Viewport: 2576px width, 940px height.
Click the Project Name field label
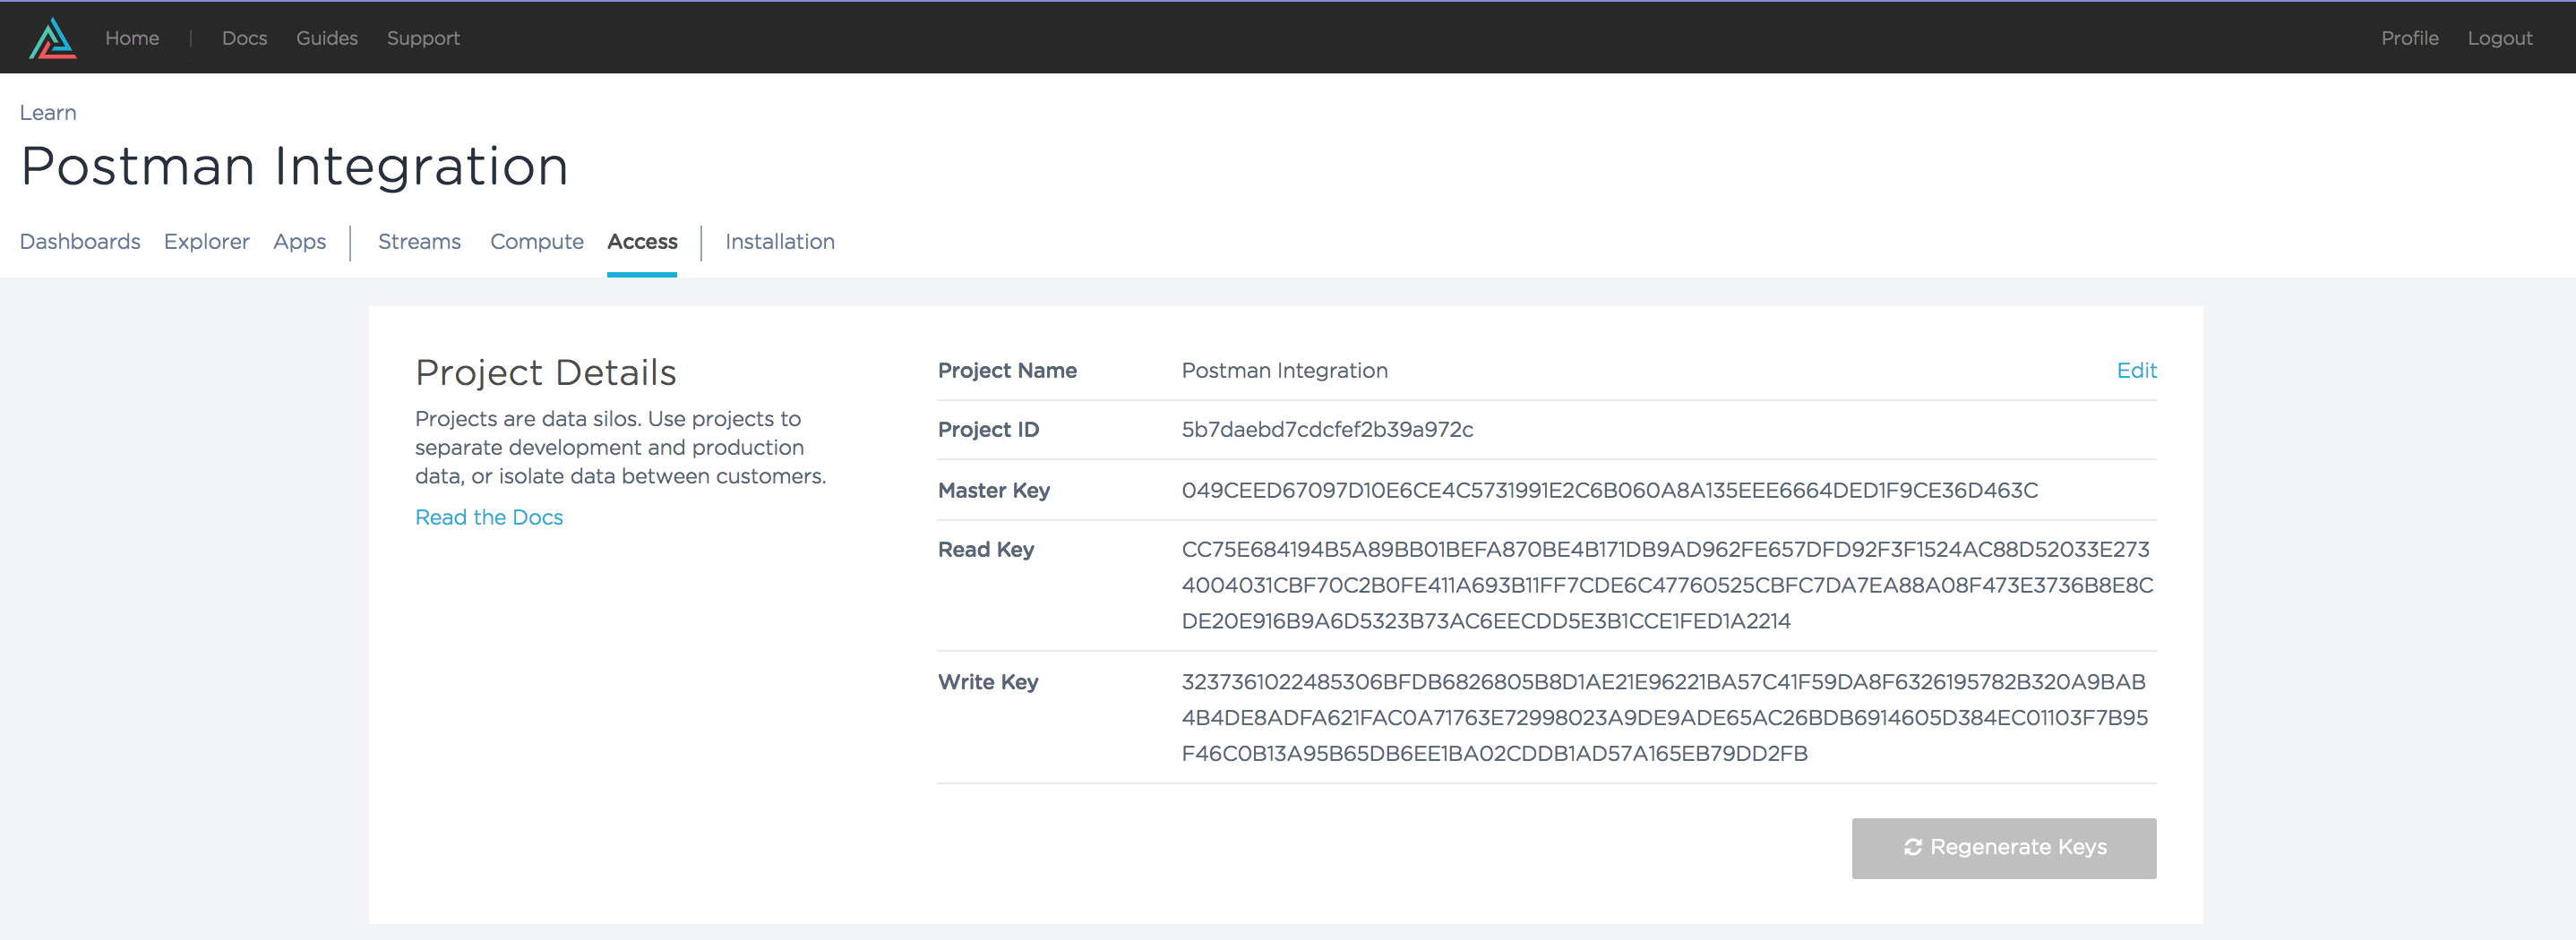point(1007,370)
